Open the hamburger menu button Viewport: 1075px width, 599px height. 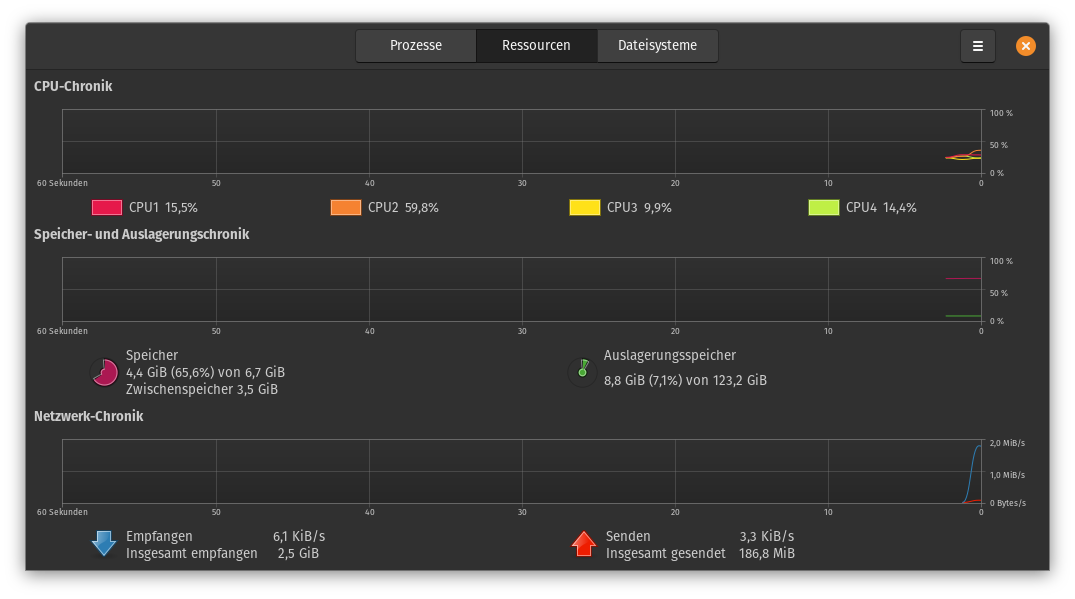pyautogui.click(x=978, y=46)
